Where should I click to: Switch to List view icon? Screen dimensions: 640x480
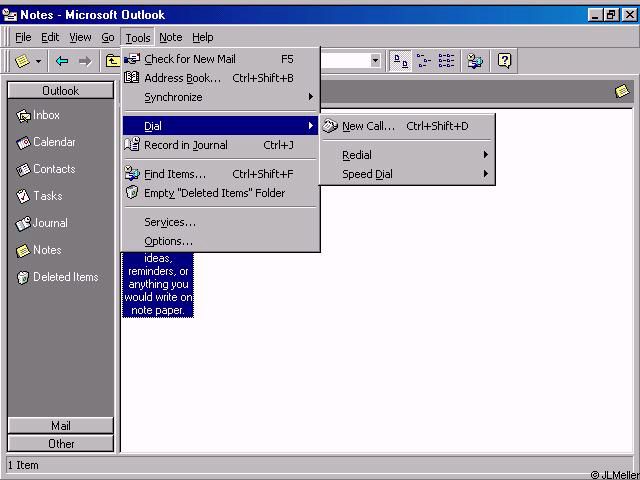pos(446,61)
